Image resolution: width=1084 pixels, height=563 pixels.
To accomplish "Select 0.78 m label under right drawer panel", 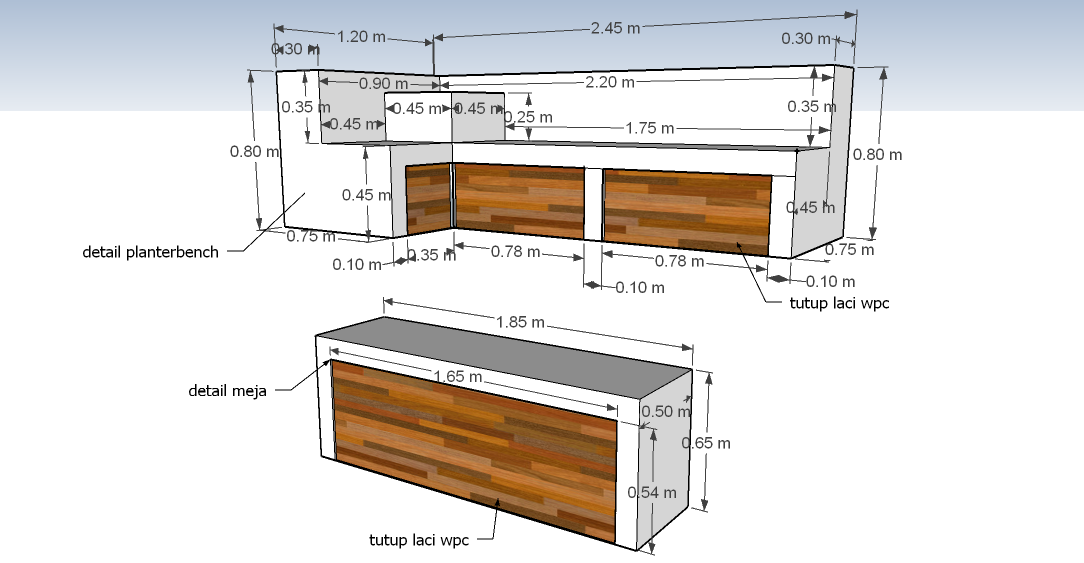I will (x=680, y=261).
